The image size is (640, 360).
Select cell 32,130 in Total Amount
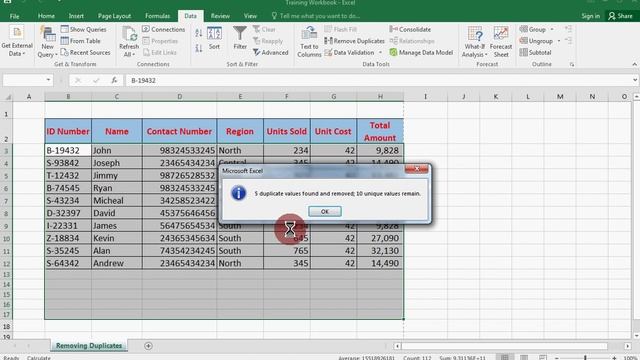(x=380, y=251)
